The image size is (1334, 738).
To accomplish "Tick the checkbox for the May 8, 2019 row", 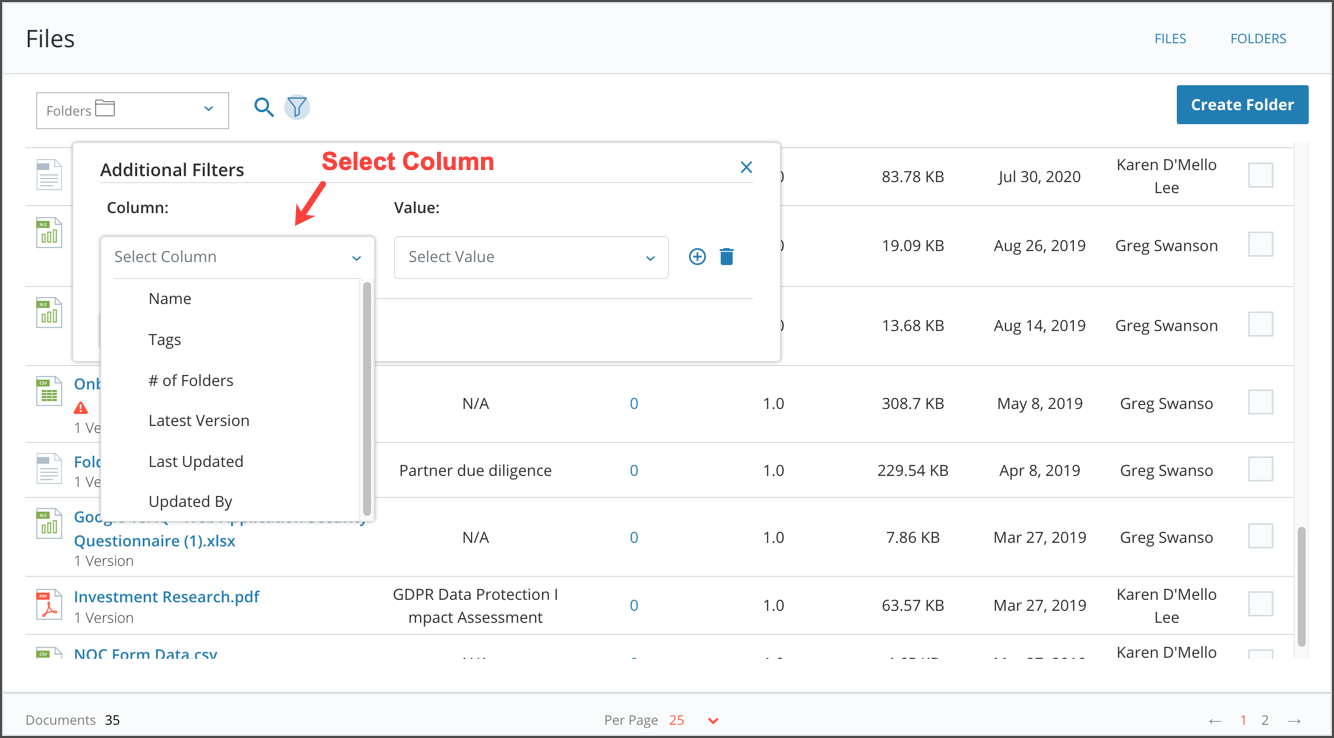I will pos(1261,402).
